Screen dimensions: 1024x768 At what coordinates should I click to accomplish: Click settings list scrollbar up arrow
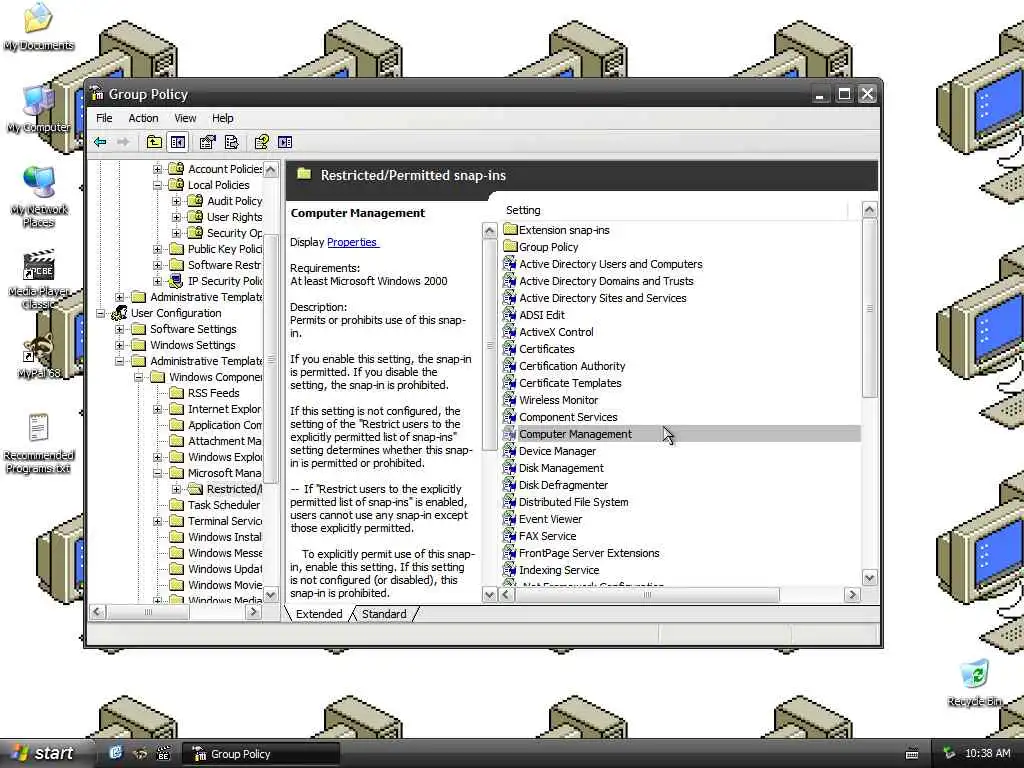click(x=869, y=210)
